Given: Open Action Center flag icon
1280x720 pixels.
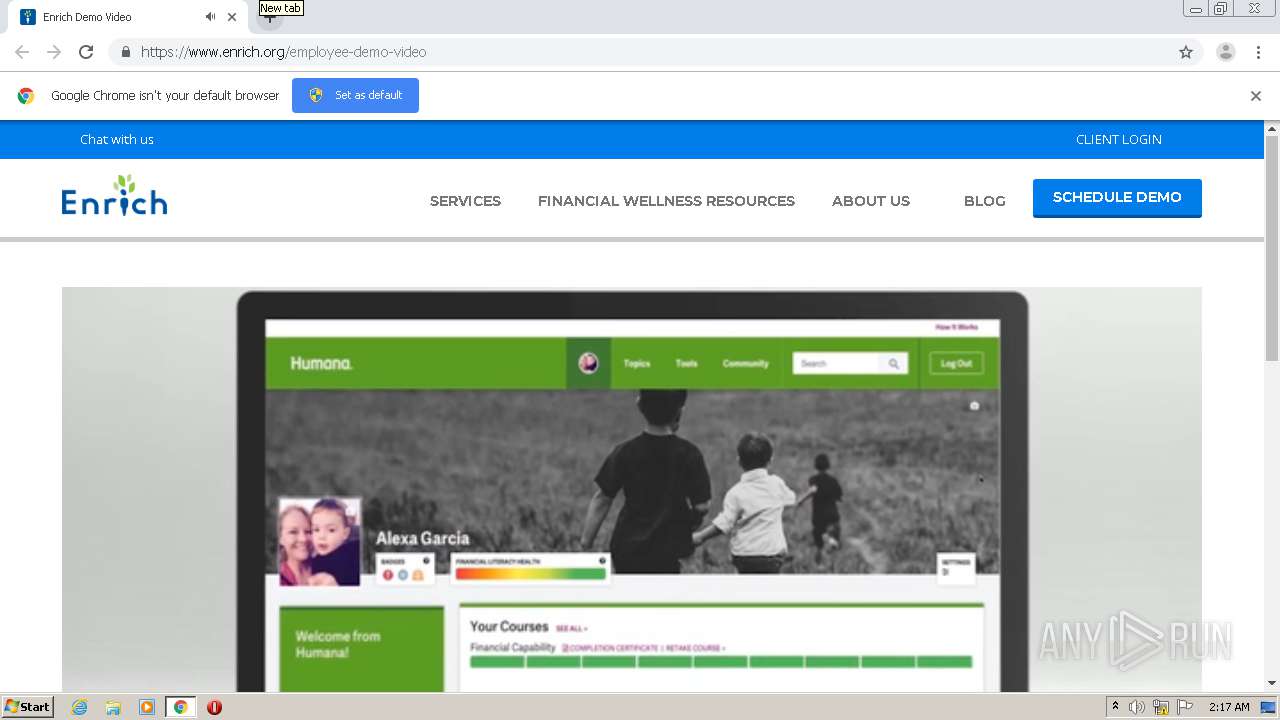Looking at the screenshot, I should point(1185,707).
